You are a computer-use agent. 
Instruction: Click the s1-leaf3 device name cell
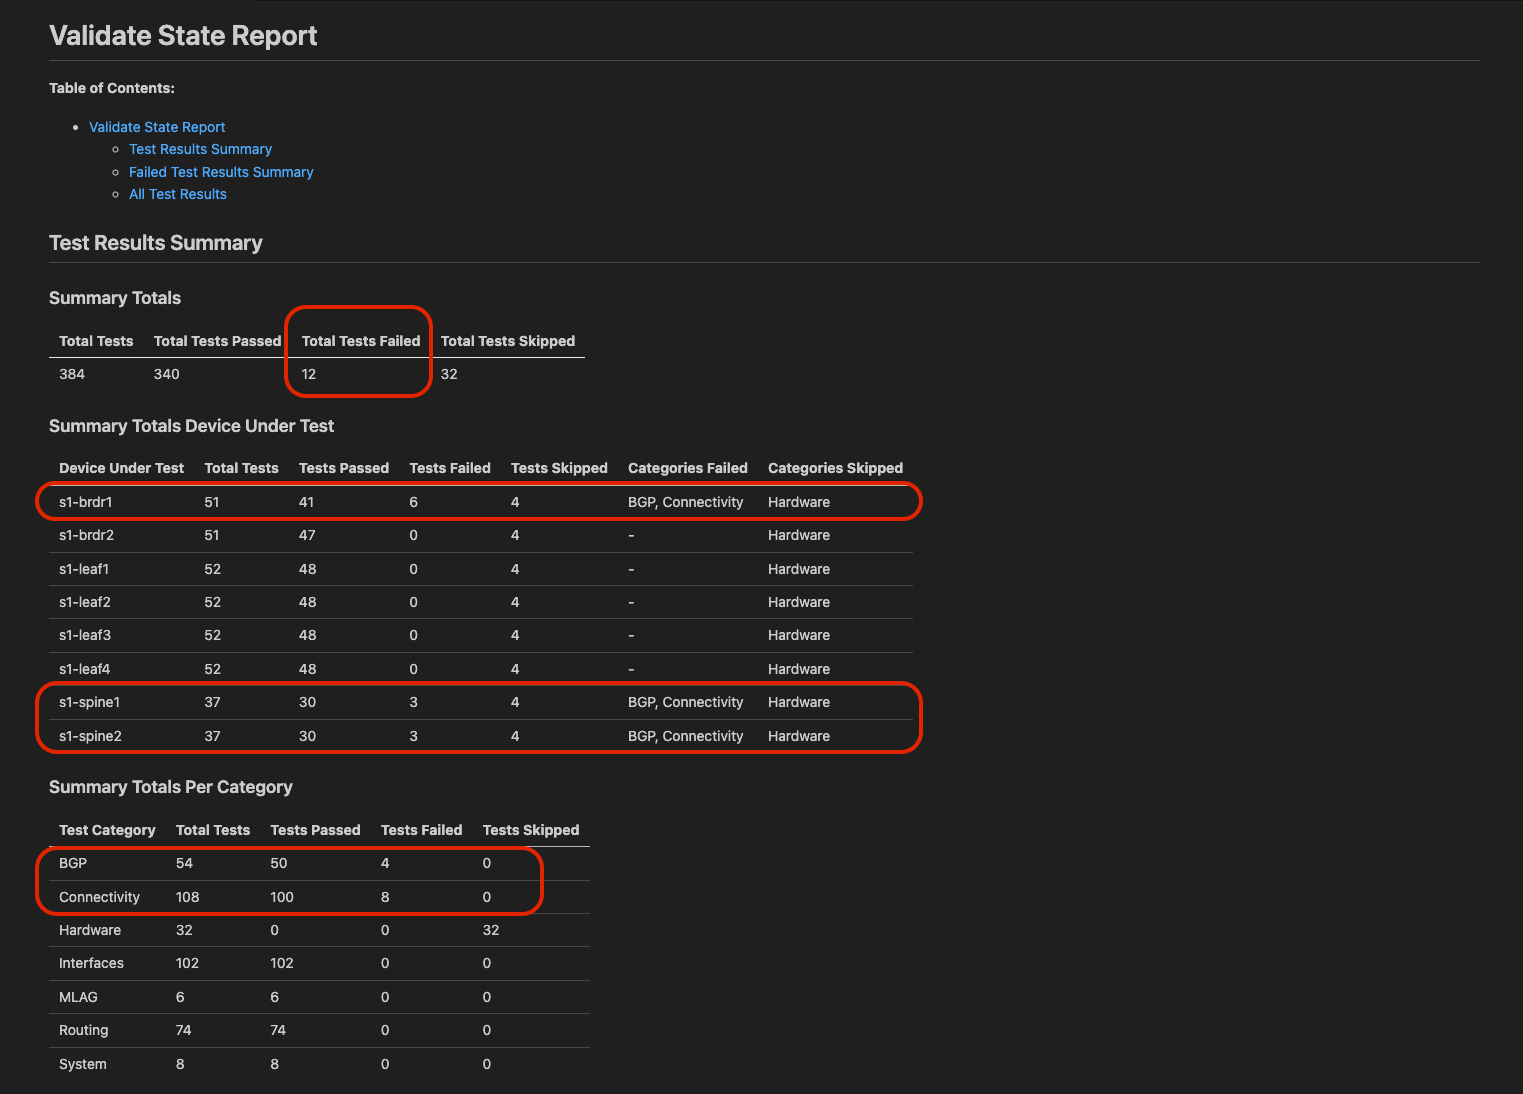coord(85,635)
